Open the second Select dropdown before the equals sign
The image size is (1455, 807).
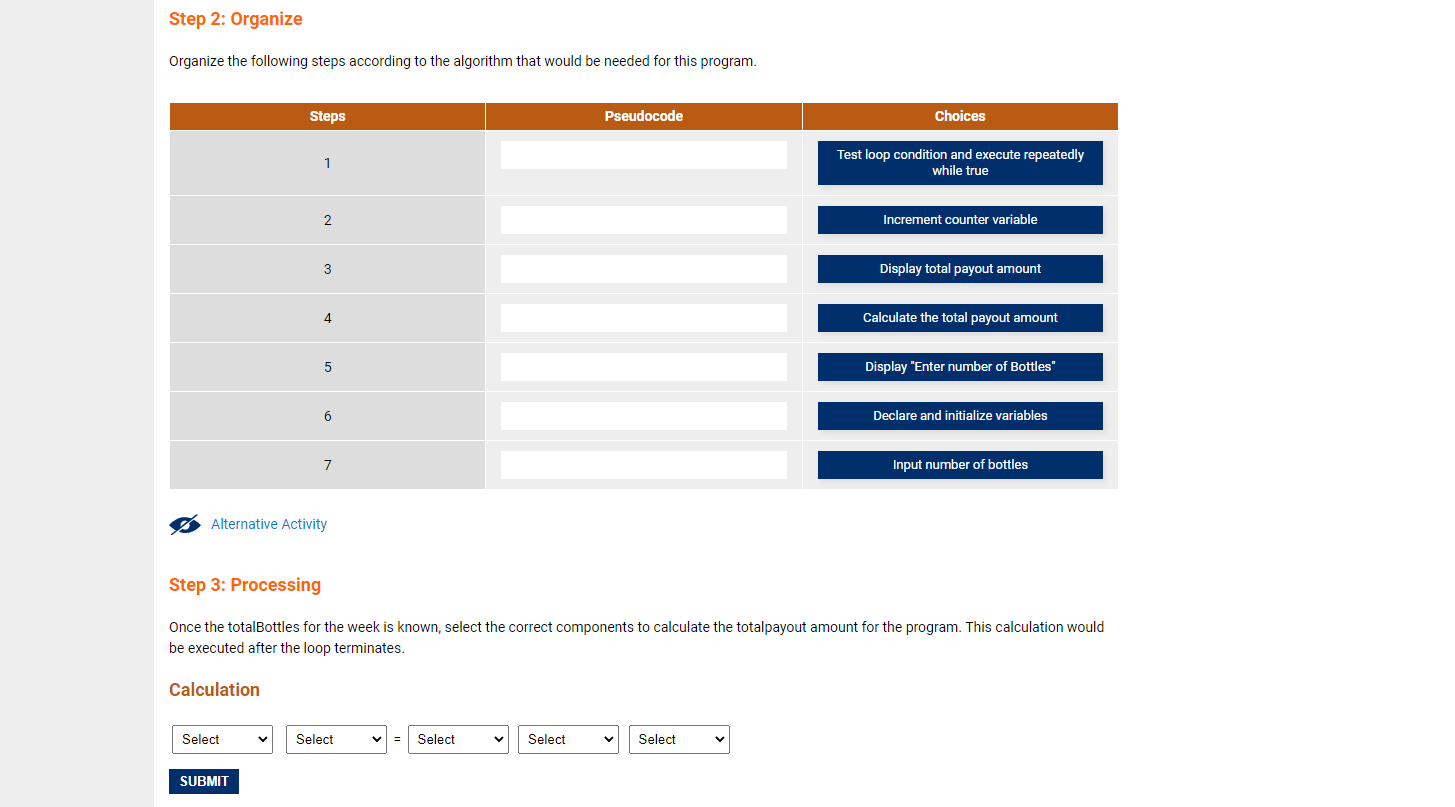[336, 739]
